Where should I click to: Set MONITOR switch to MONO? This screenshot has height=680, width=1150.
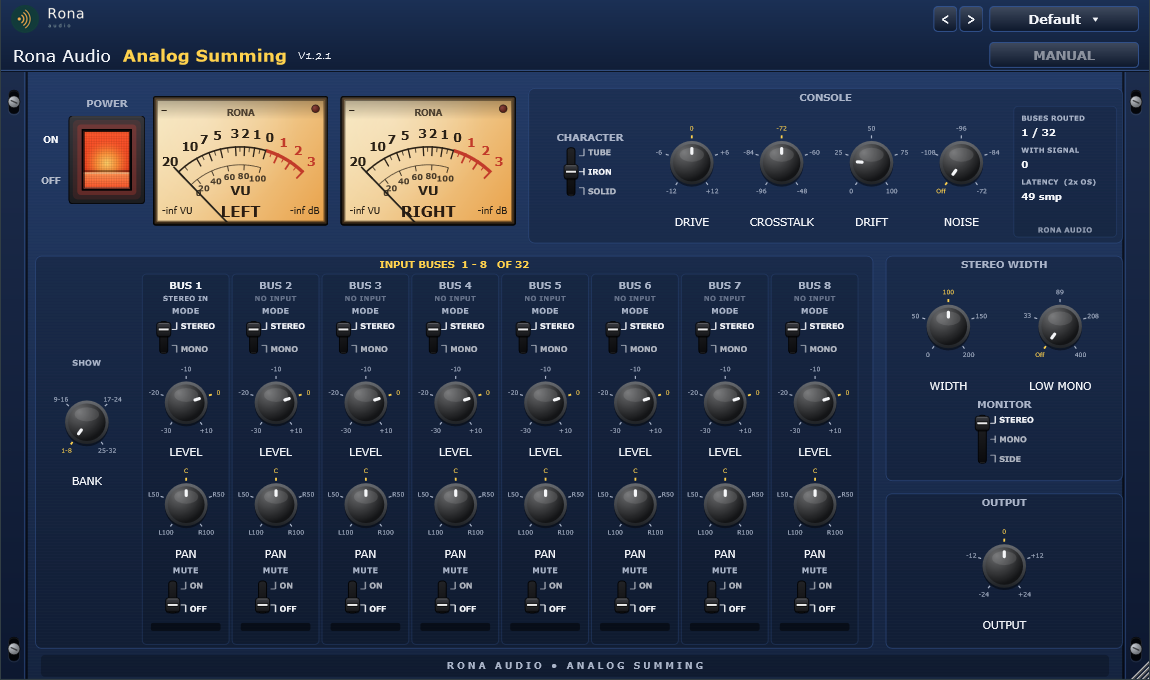1012,439
